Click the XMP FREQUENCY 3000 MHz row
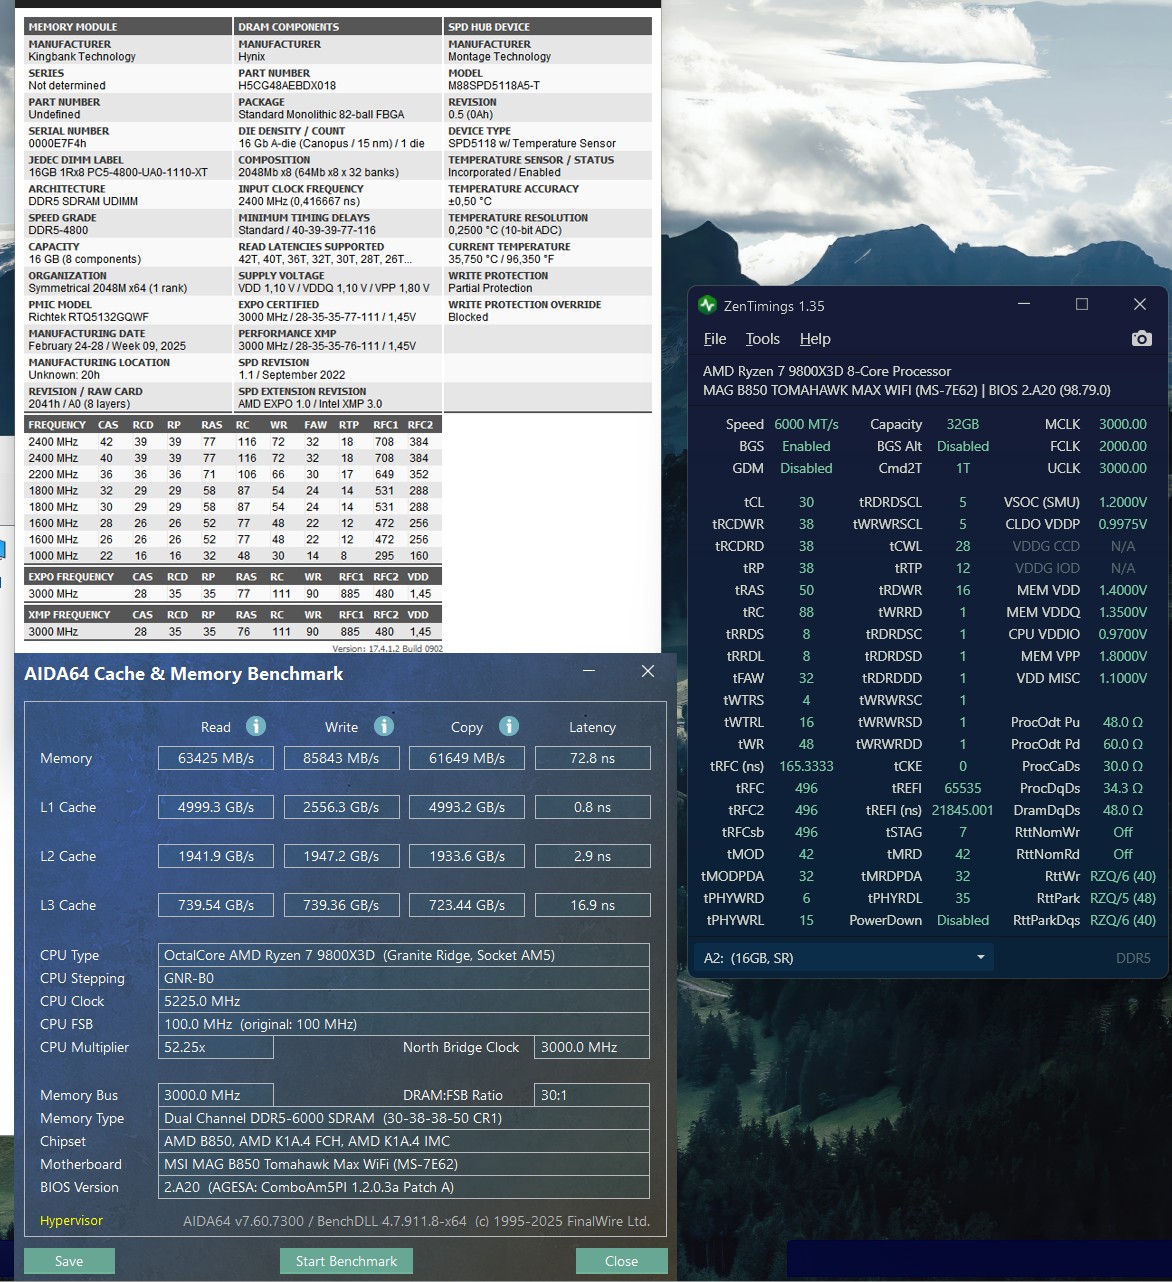The width and height of the screenshot is (1172, 1282). coord(234,632)
